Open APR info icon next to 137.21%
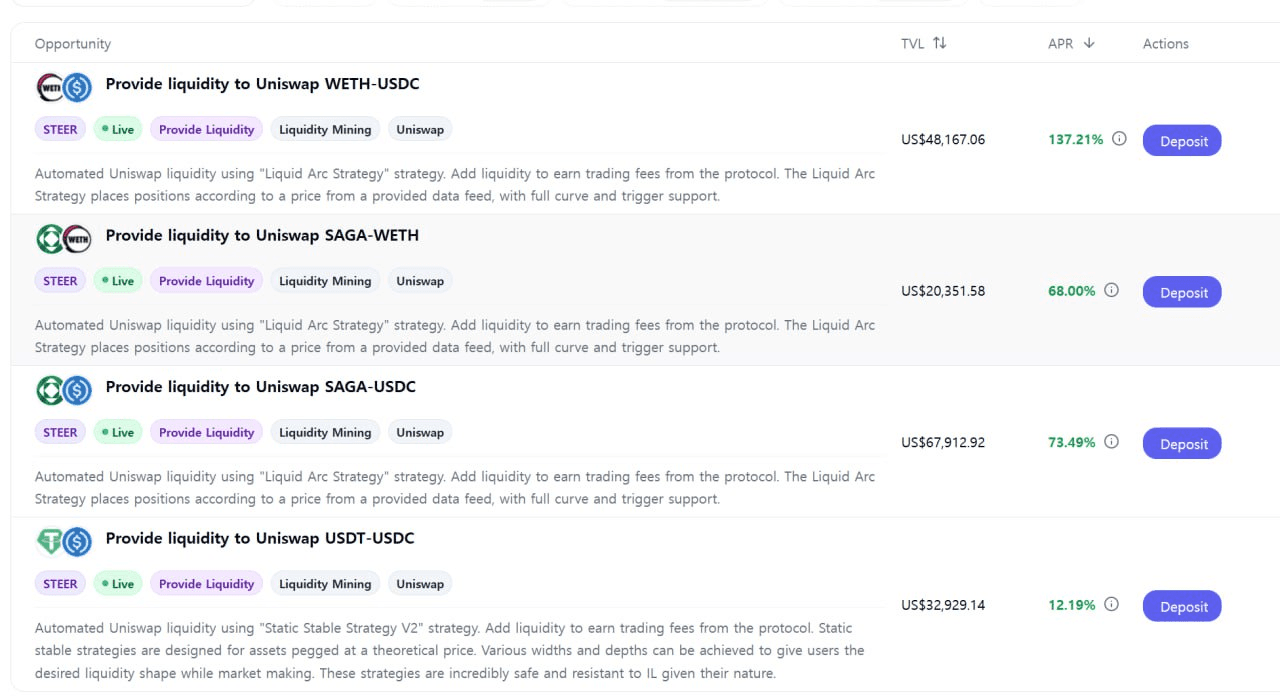Image resolution: width=1280 pixels, height=699 pixels. (1119, 139)
